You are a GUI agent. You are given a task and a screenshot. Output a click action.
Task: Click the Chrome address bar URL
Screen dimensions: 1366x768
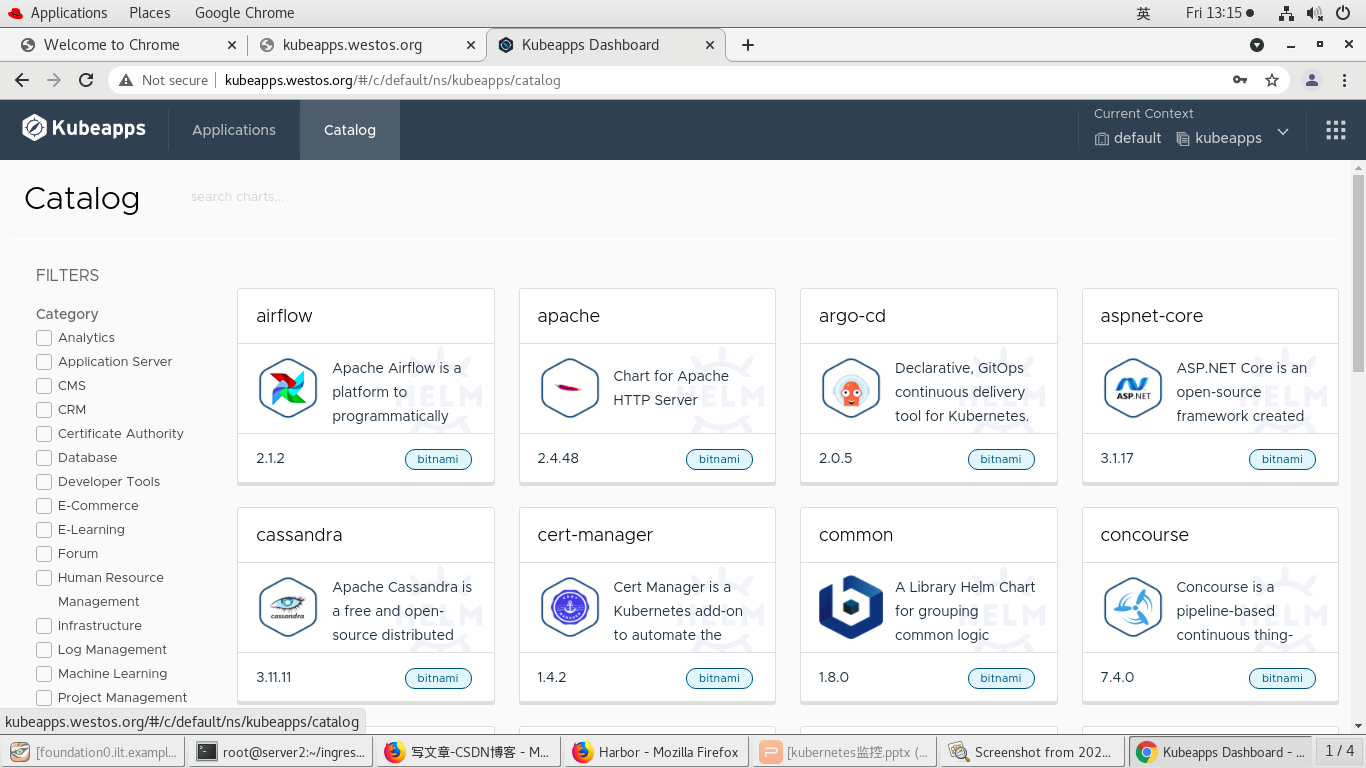[392, 80]
